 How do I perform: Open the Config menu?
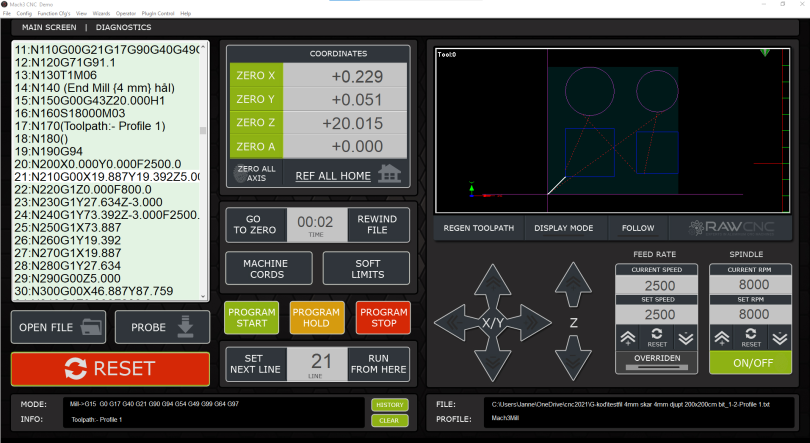[23, 13]
